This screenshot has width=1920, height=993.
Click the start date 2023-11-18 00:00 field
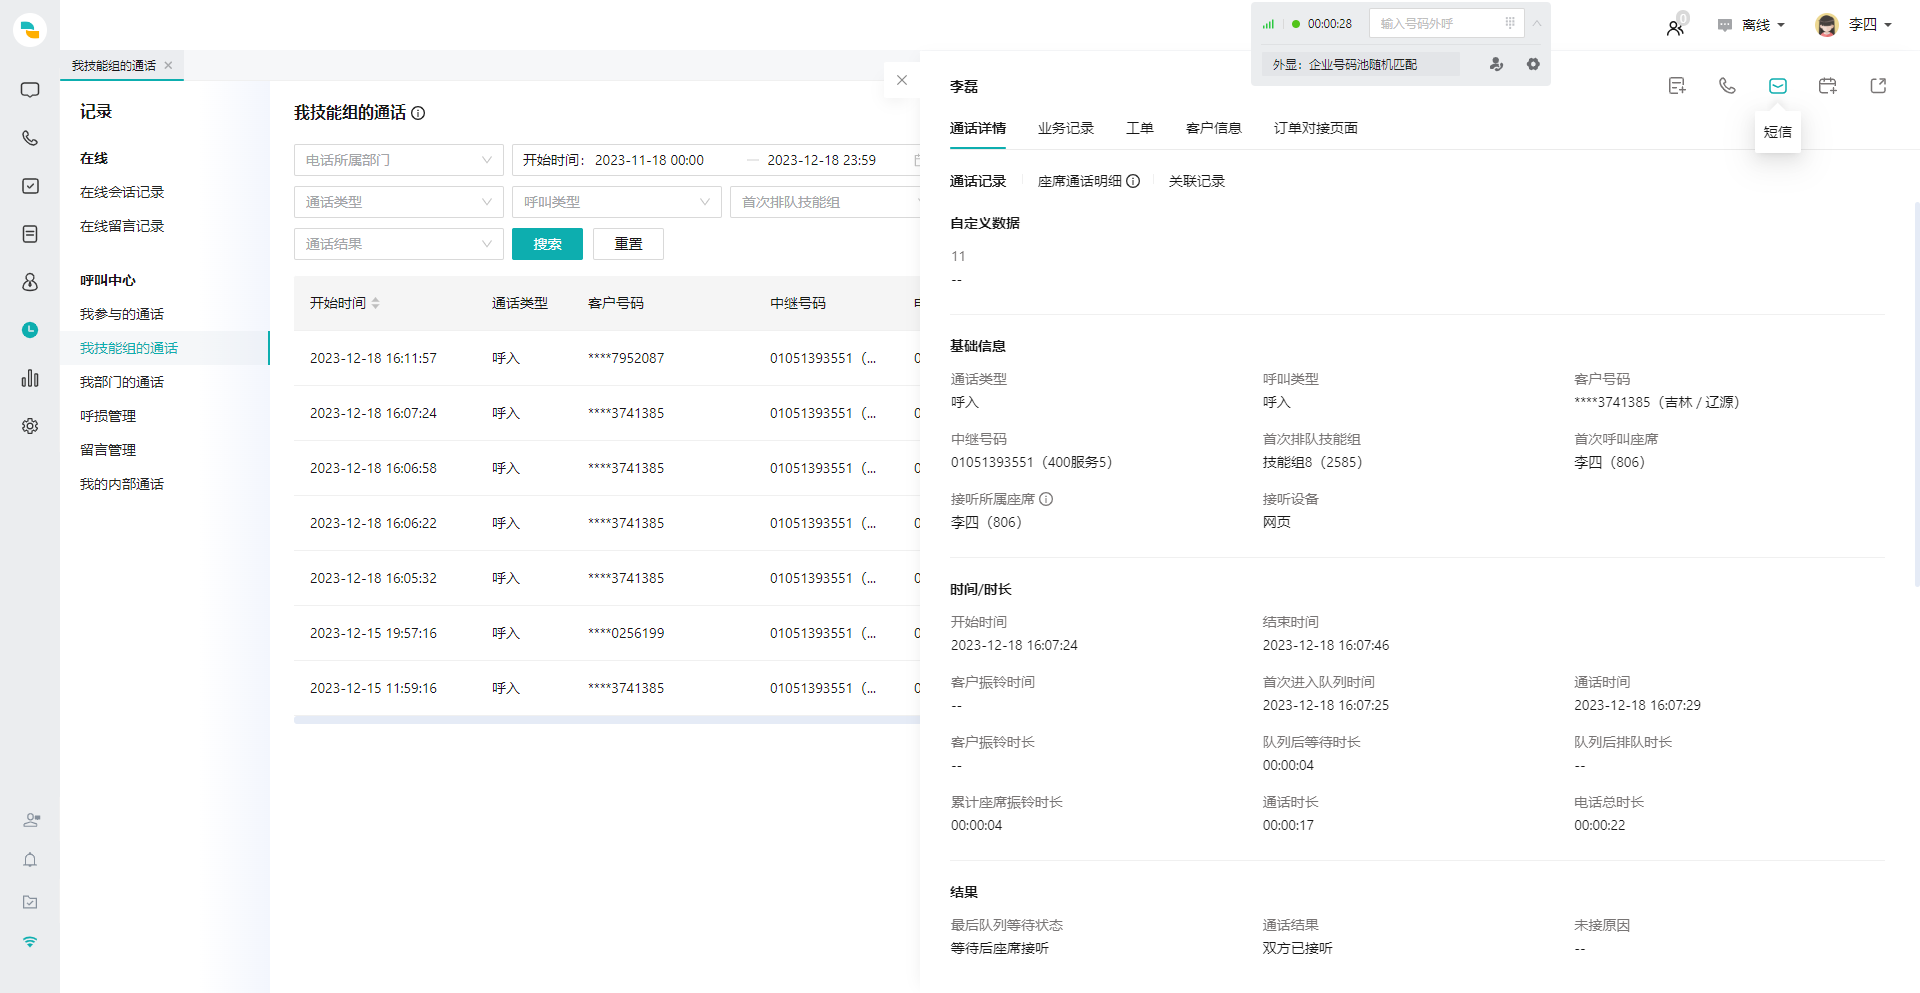(649, 160)
